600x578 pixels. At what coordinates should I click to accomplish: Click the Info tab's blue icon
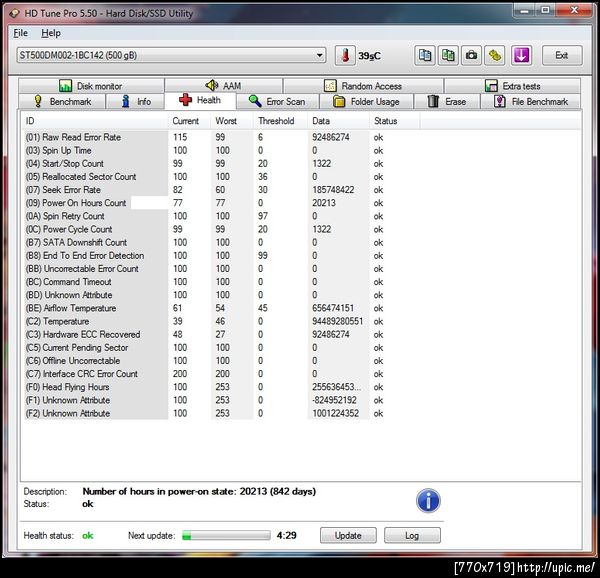coord(126,101)
